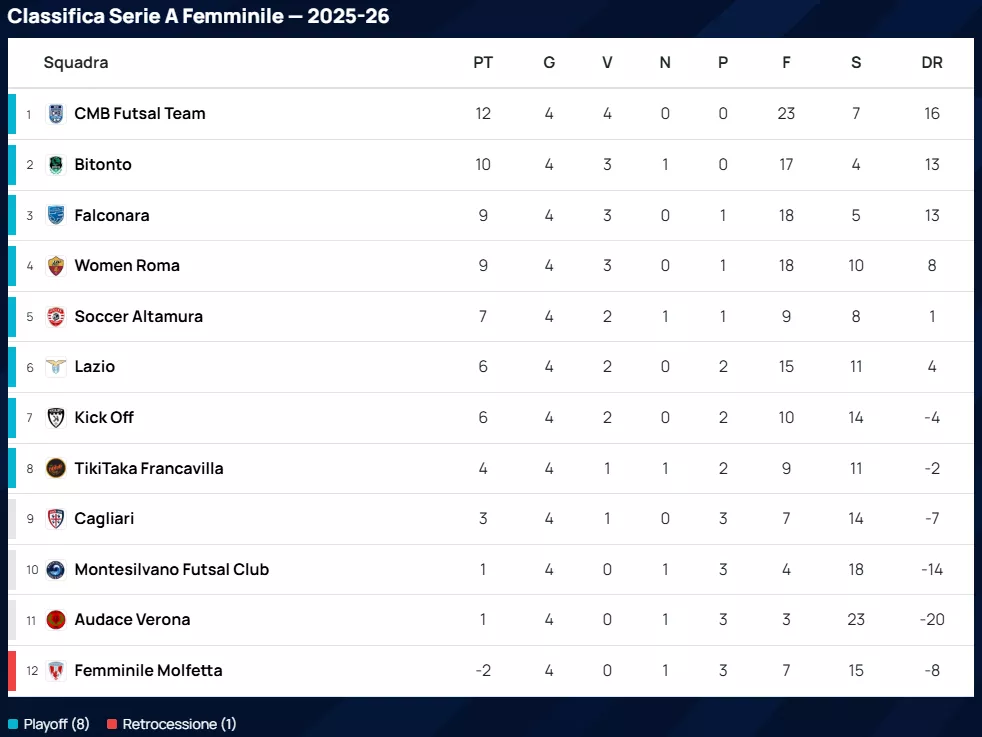Click the Squadra column header
The image size is (982, 737).
(x=76, y=63)
